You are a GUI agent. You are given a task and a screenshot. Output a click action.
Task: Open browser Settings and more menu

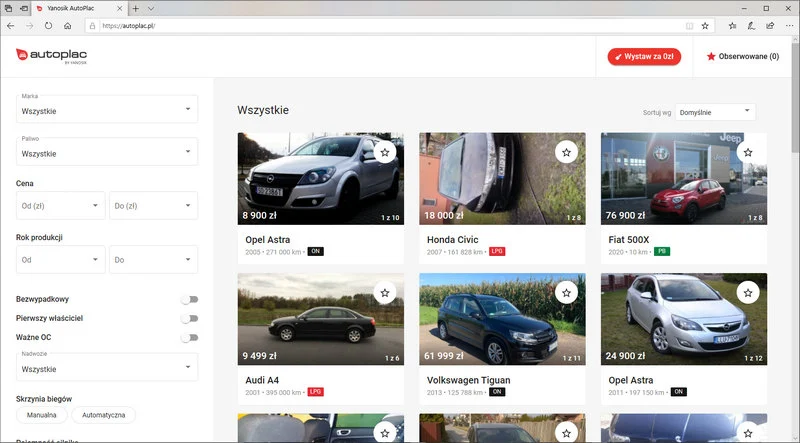point(789,26)
